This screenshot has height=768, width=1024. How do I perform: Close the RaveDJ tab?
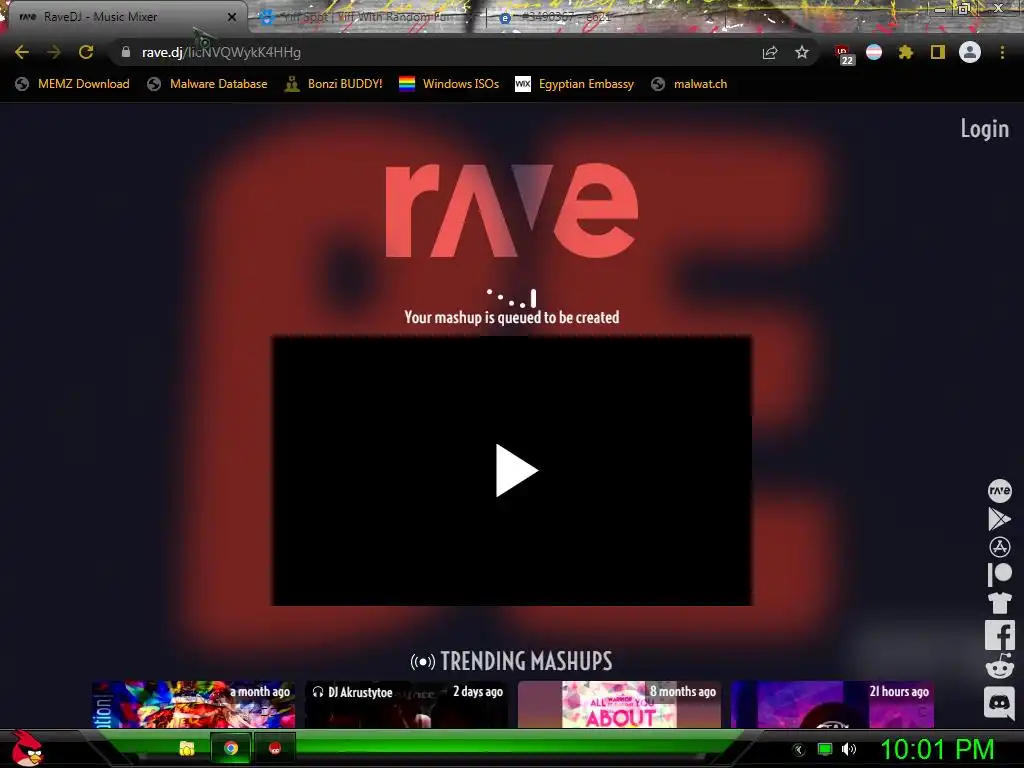[x=232, y=17]
